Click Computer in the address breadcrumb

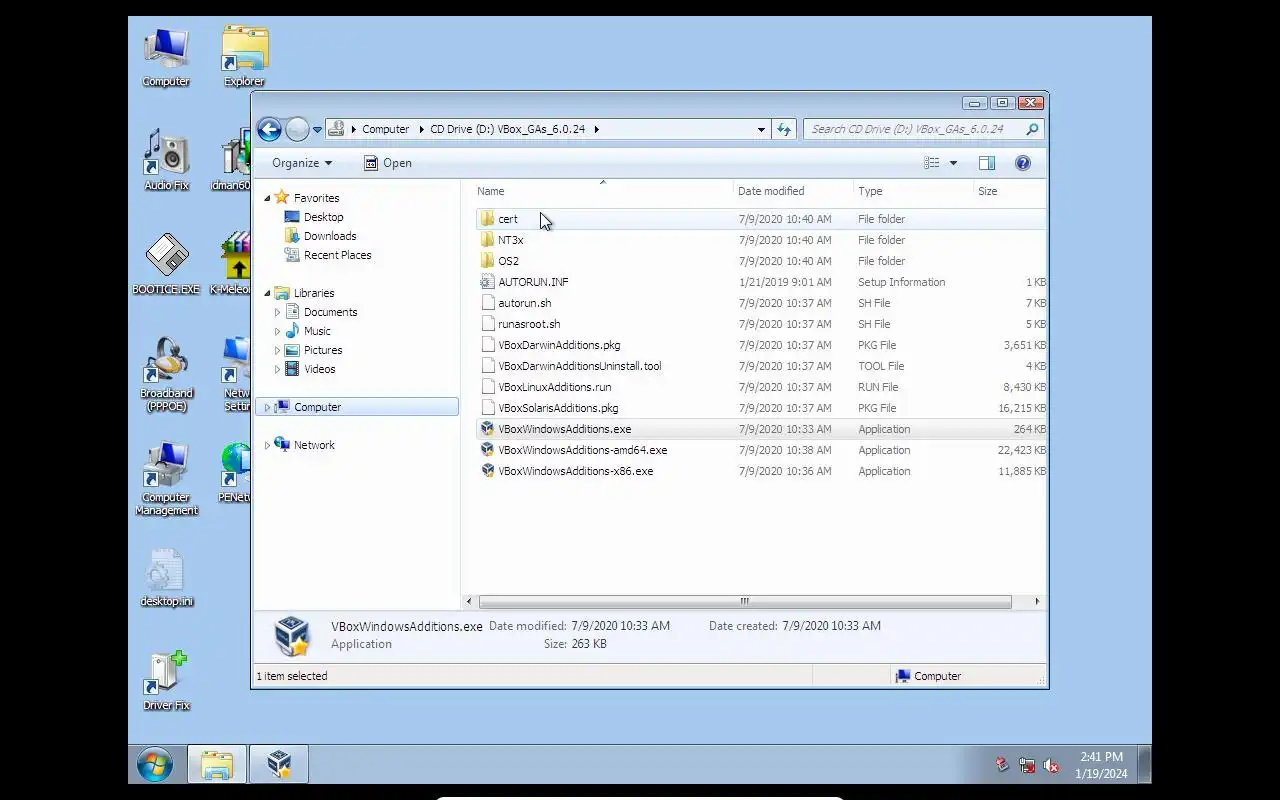click(386, 129)
